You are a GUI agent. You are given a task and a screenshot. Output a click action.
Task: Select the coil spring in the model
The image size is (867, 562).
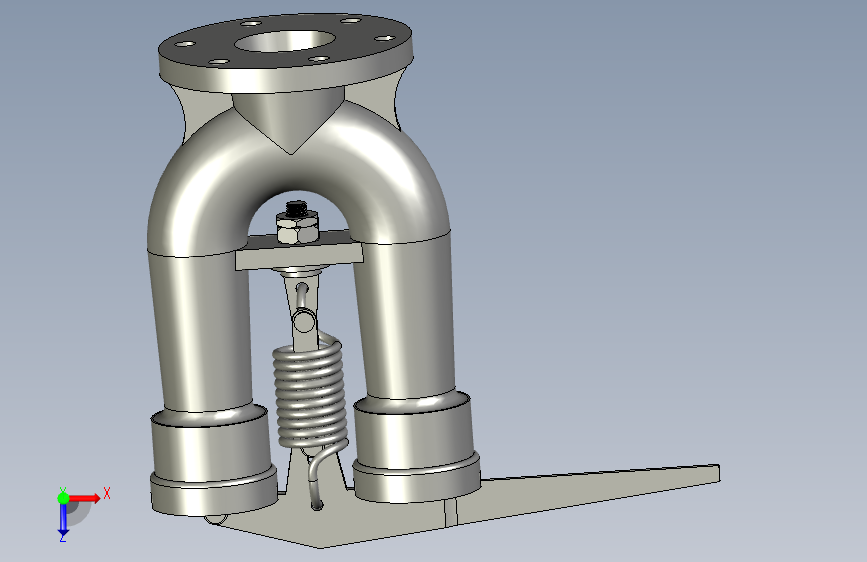311,396
